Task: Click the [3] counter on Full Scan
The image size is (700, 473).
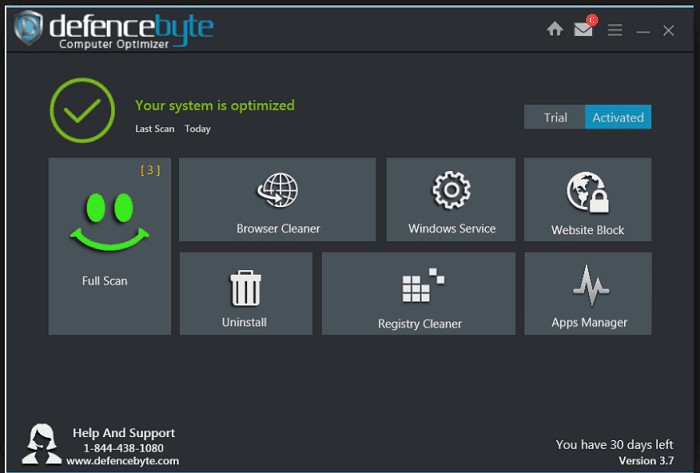Action: tap(150, 170)
